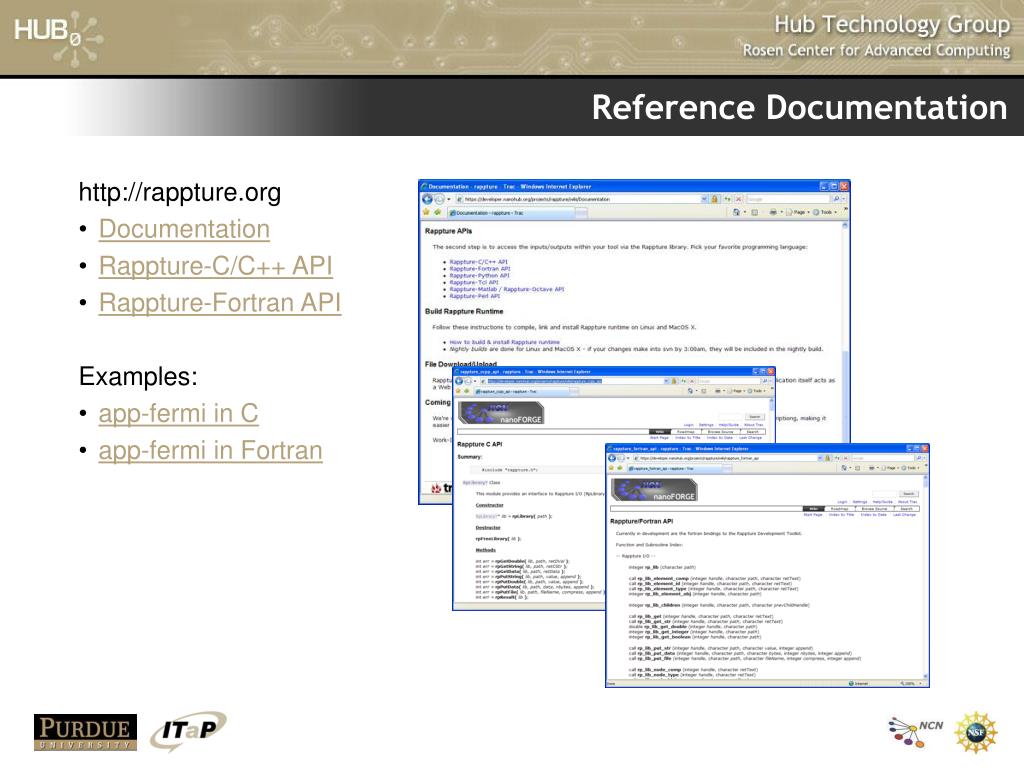Open Rappture-Fortran API link in Documentation page
The width and height of the screenshot is (1024, 768).
[x=480, y=268]
